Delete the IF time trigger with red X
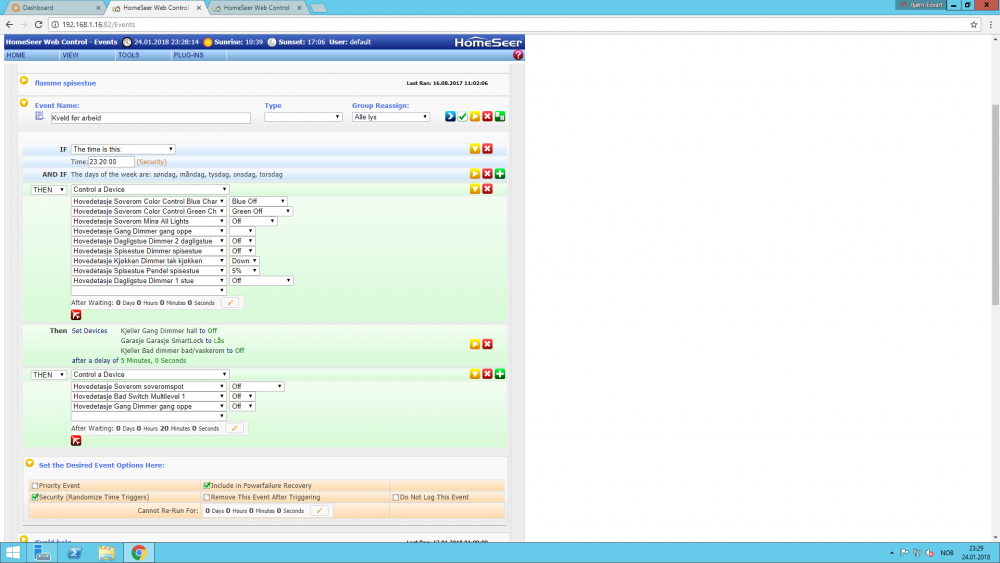 (x=488, y=149)
